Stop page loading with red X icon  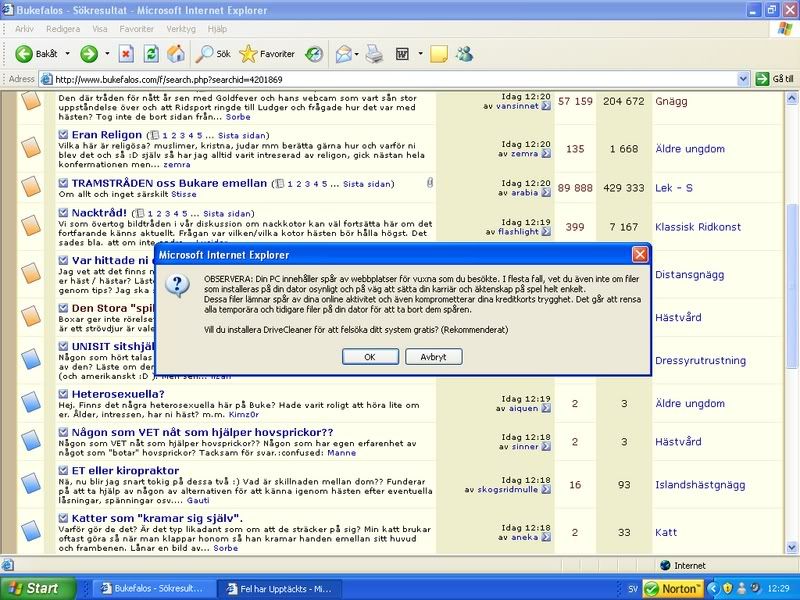coord(126,54)
